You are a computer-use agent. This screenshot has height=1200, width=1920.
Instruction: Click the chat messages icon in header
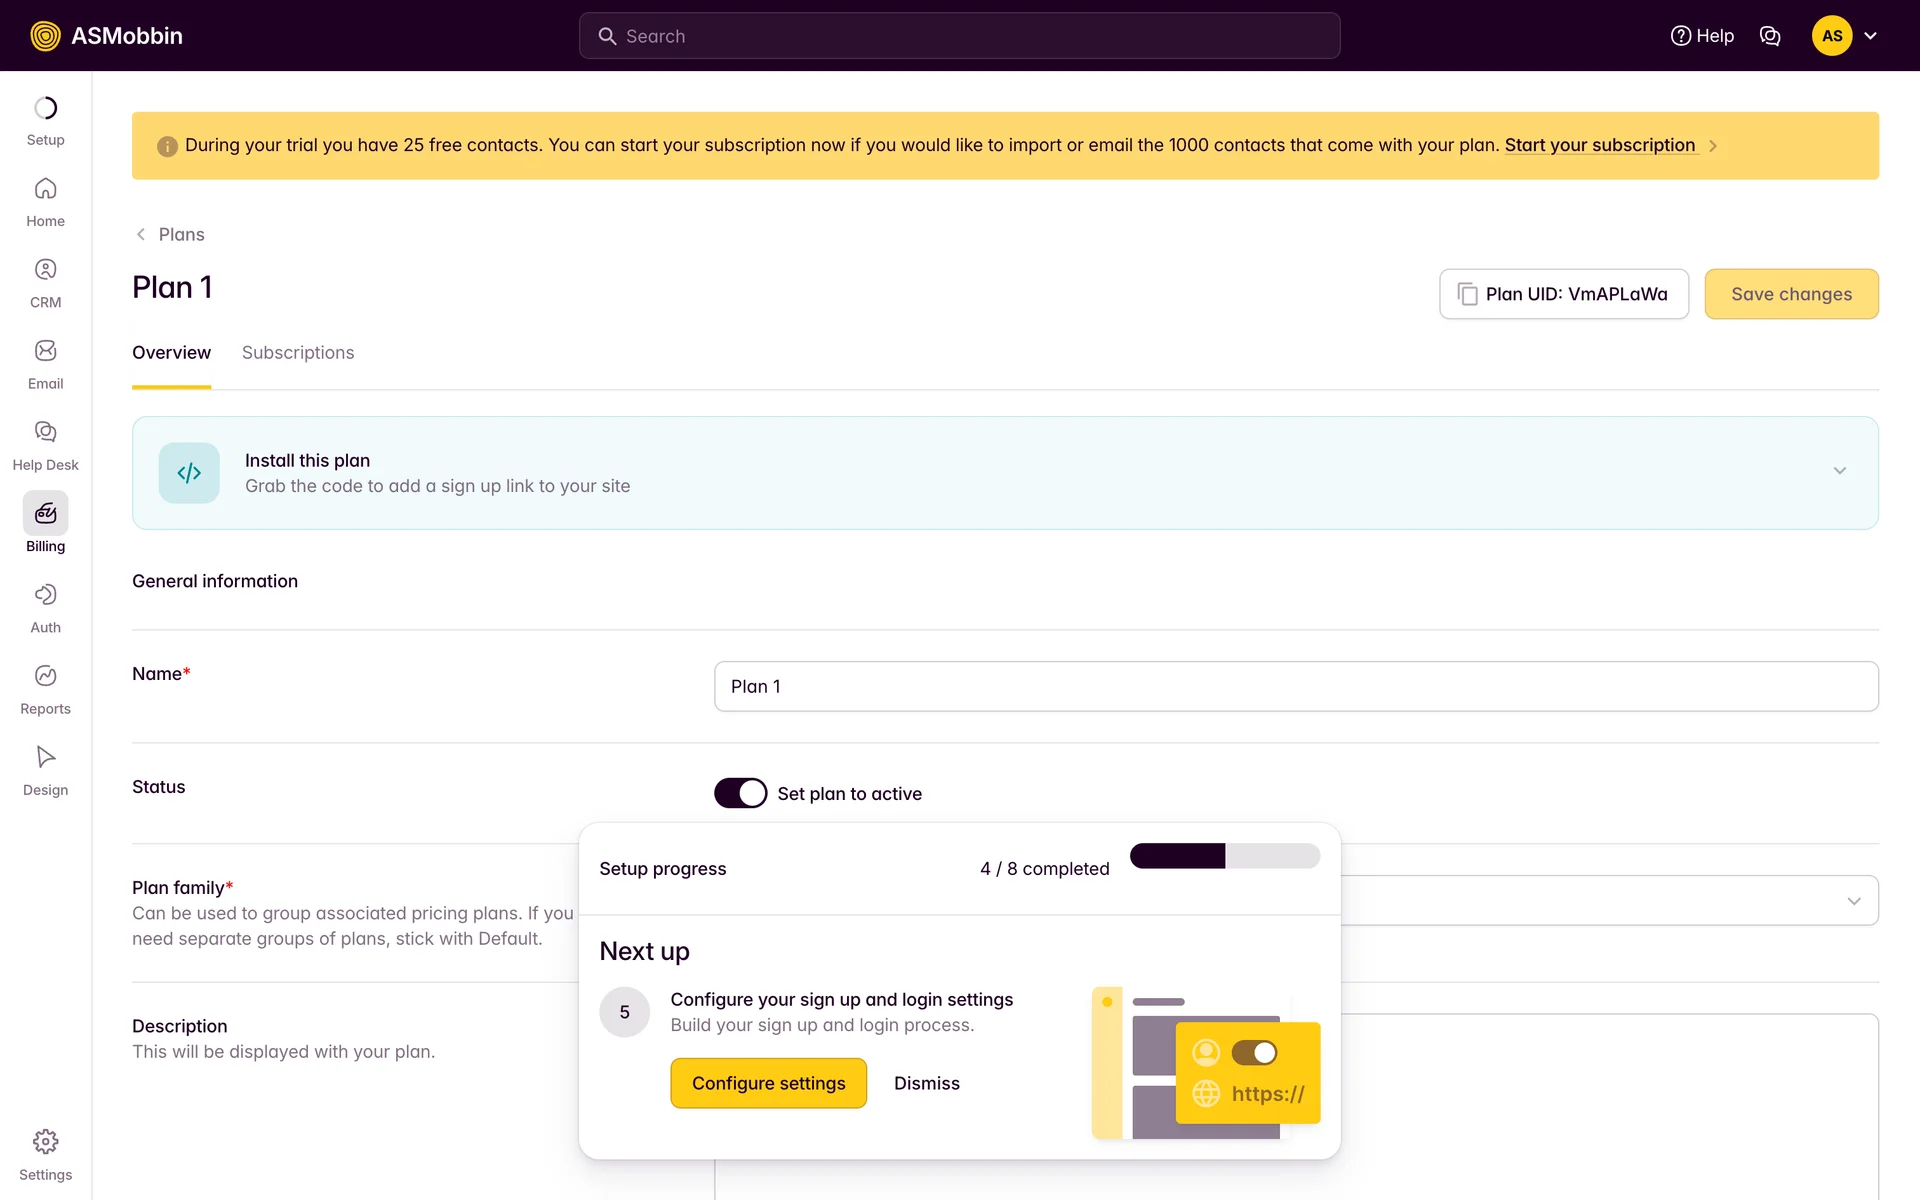coord(1769,36)
